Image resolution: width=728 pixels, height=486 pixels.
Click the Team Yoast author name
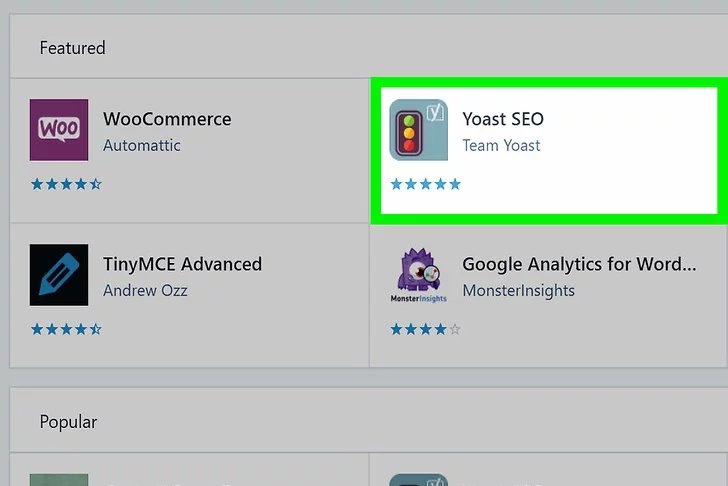tap(501, 146)
